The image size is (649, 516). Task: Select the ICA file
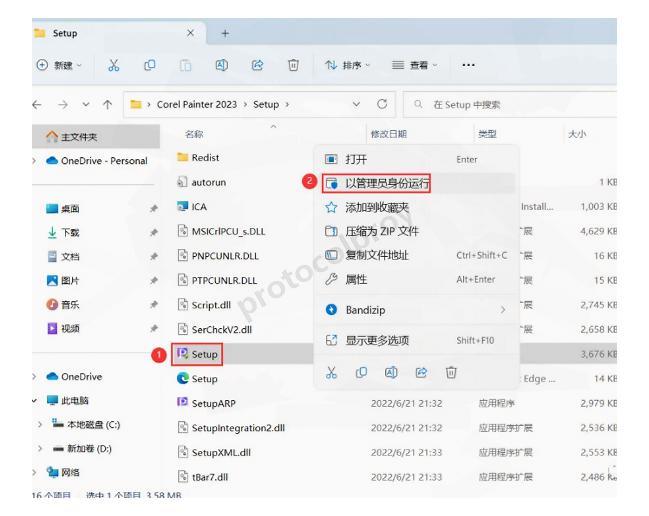192,206
